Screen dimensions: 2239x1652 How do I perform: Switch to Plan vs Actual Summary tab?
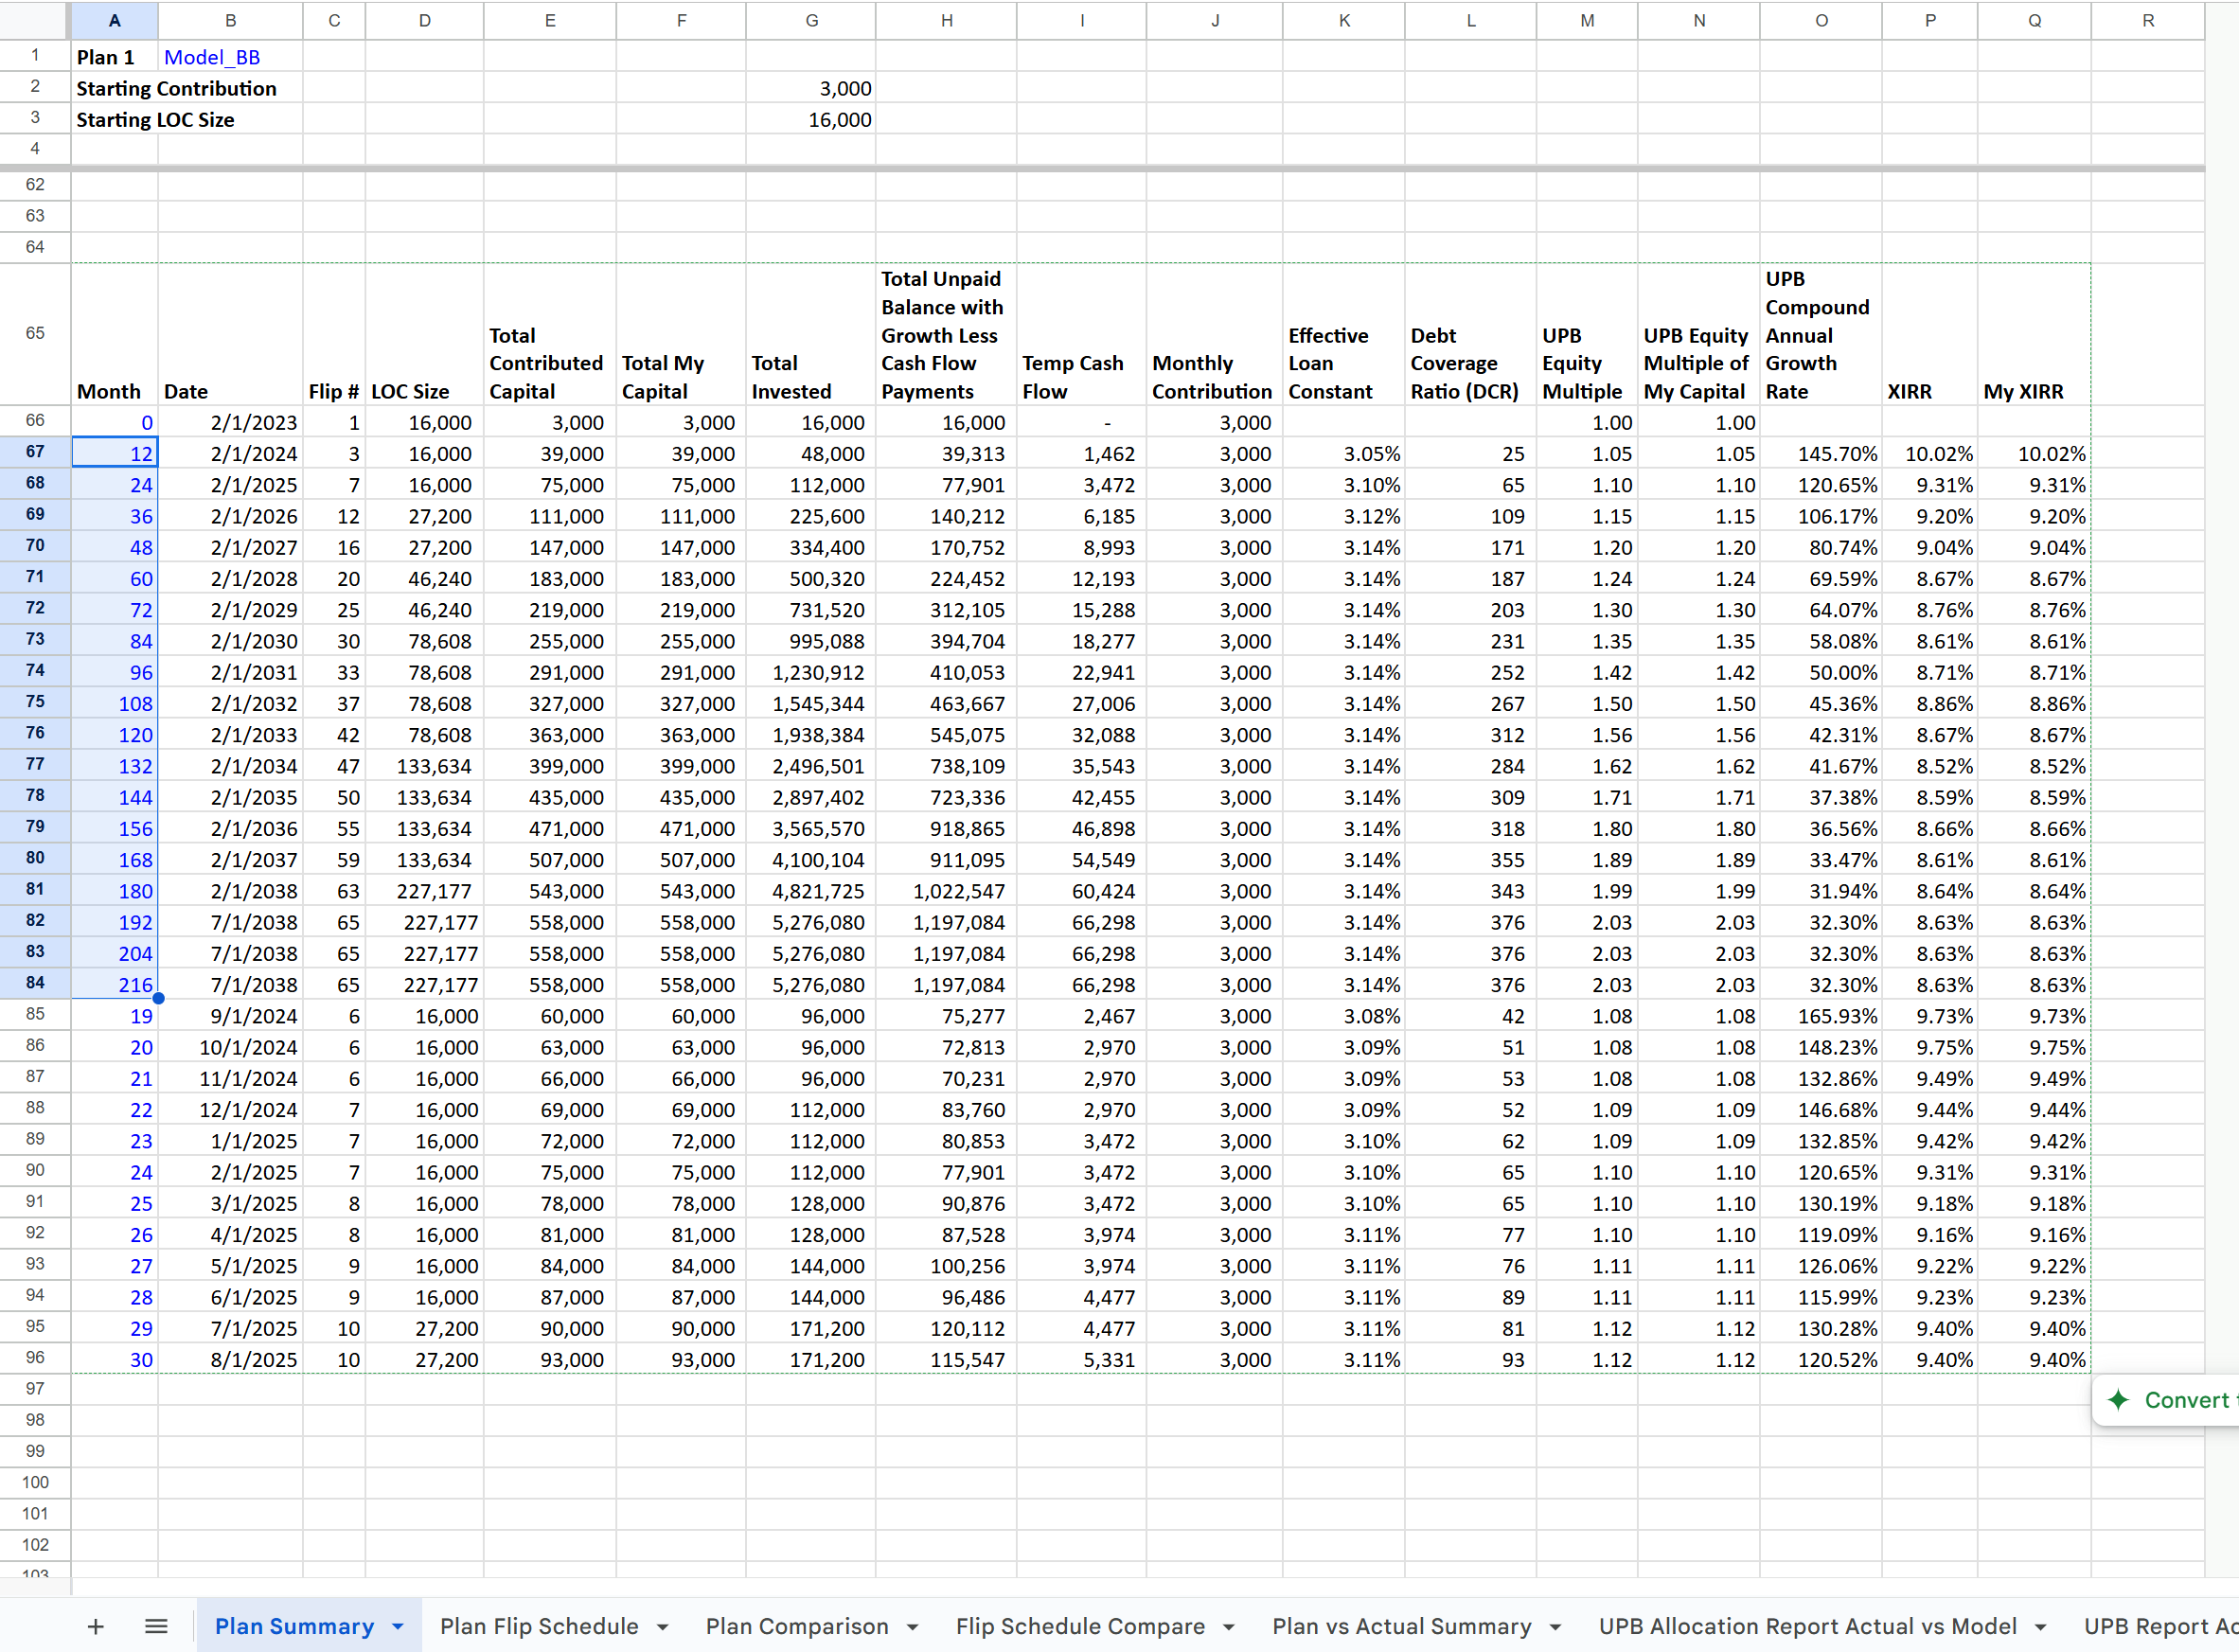click(x=1401, y=1627)
